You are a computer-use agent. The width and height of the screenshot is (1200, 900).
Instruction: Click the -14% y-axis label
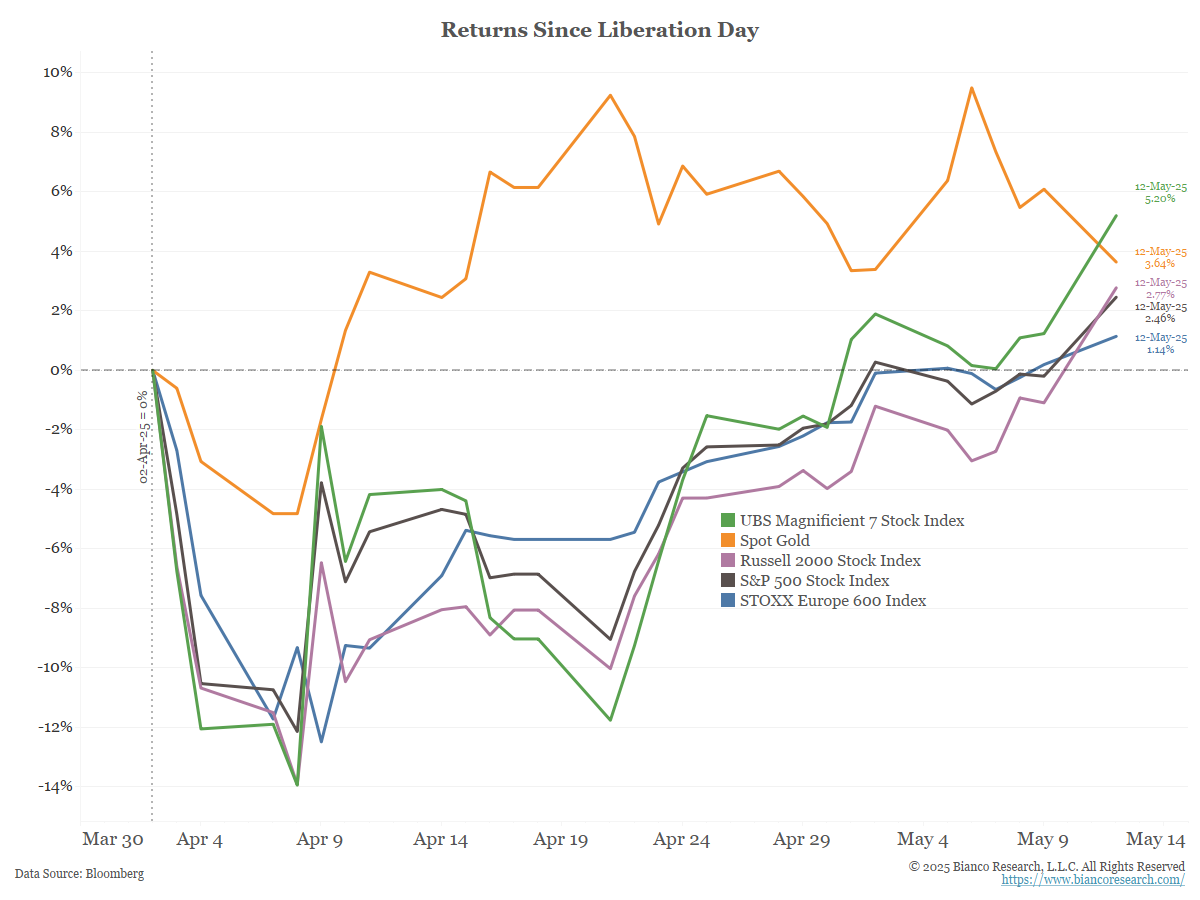[53, 786]
